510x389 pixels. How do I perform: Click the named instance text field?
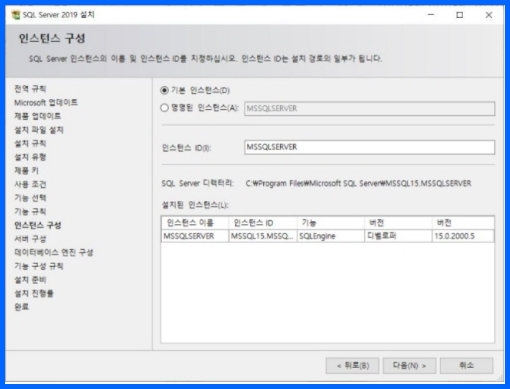pyautogui.click(x=369, y=109)
